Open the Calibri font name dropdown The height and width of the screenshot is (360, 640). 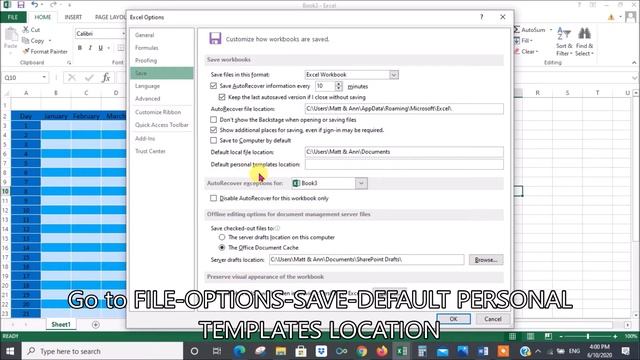[123, 33]
